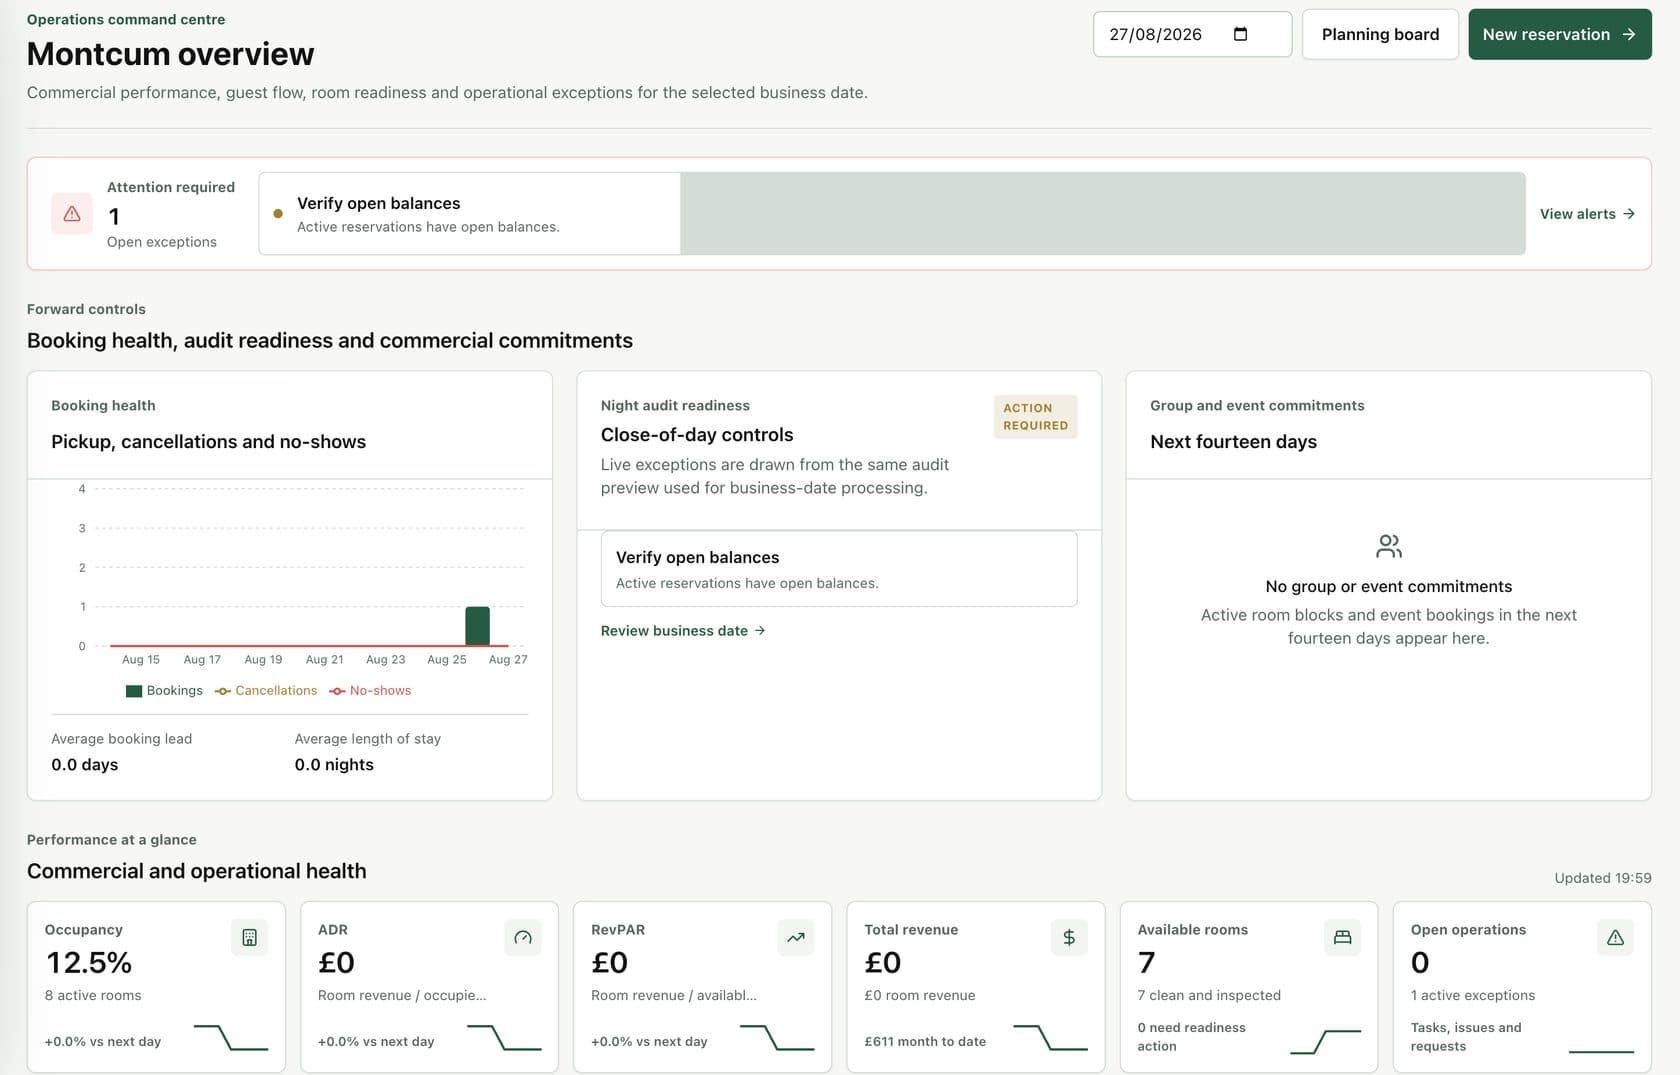Click 'Pickup, cancellations and no-shows' heading
The height and width of the screenshot is (1075, 1680).
pos(209,442)
